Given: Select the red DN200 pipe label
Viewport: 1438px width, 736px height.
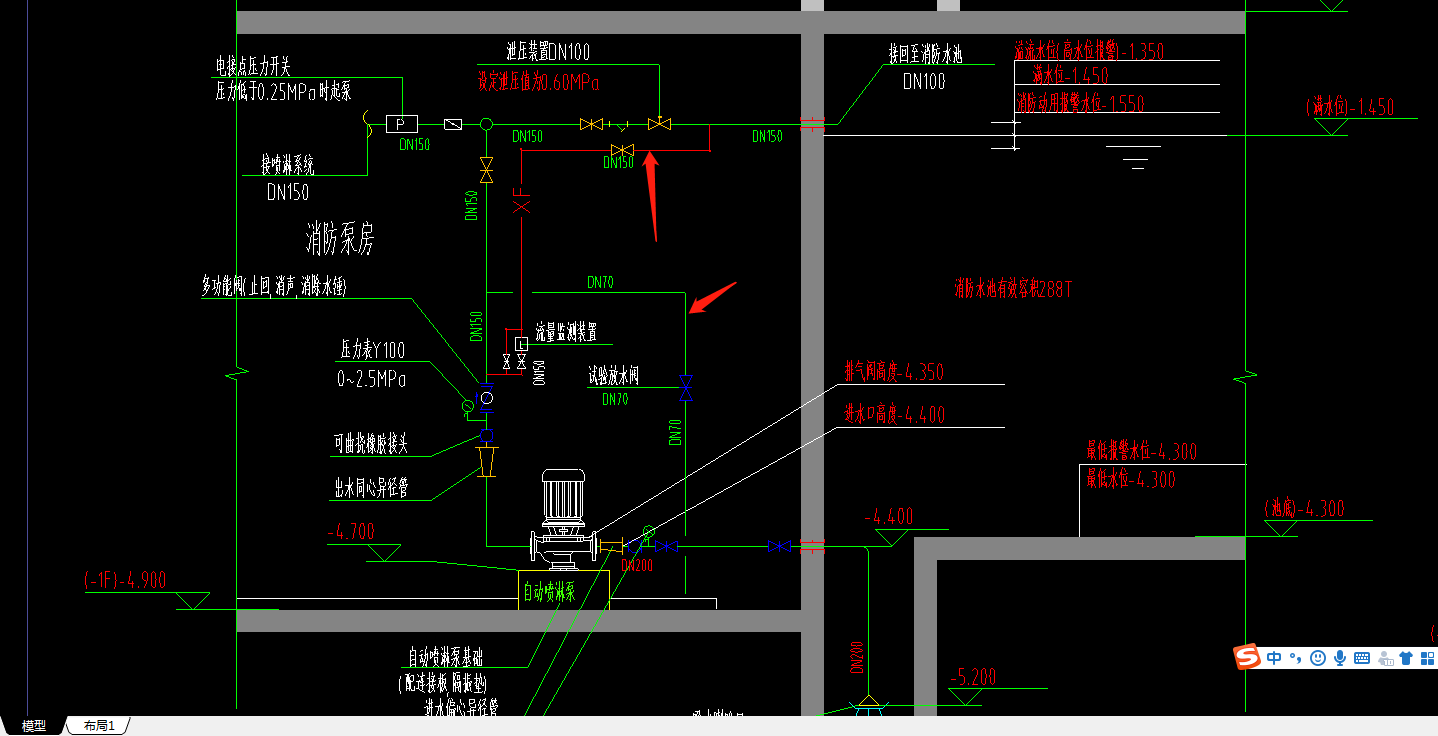Looking at the screenshot, I should click(637, 565).
